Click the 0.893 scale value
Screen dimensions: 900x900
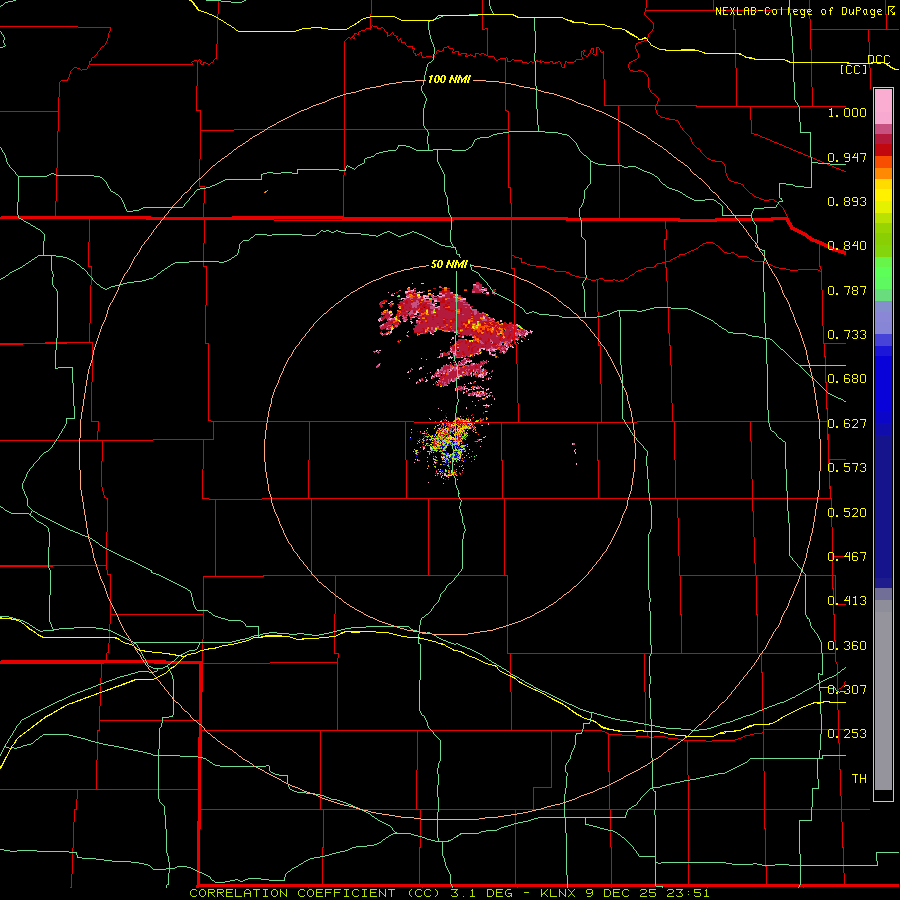(x=847, y=201)
